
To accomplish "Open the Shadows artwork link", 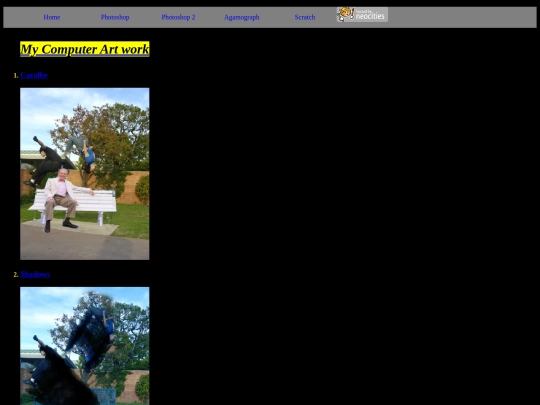I will 35,274.
